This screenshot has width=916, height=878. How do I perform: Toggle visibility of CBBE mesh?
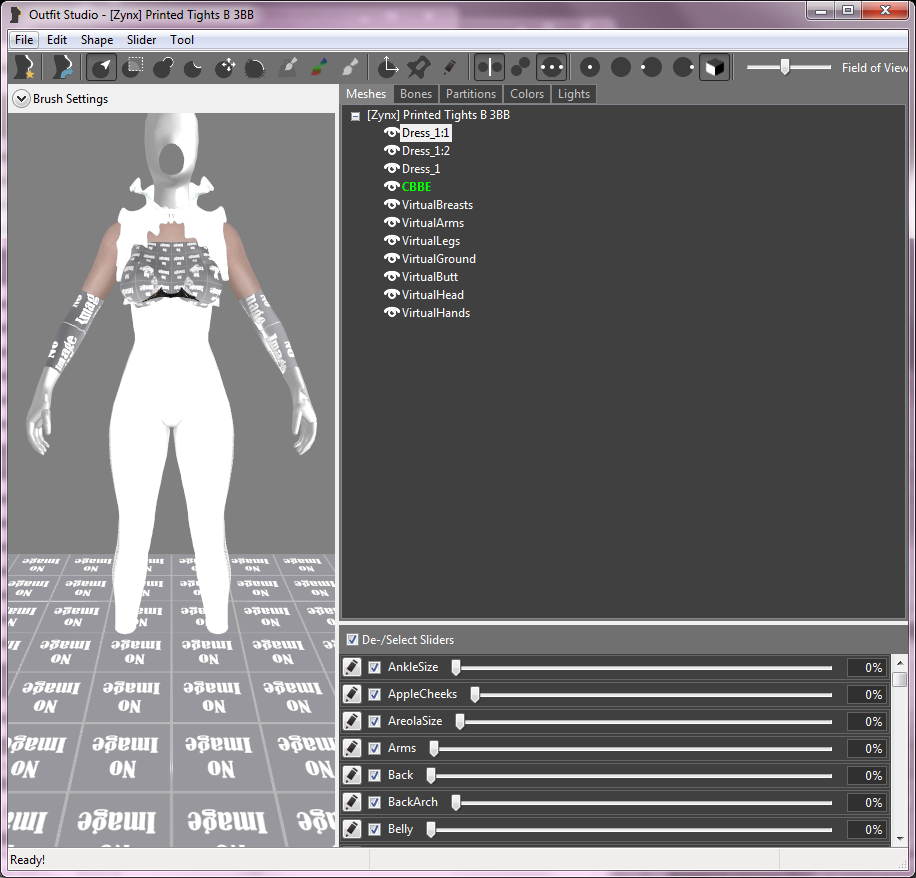click(x=391, y=186)
